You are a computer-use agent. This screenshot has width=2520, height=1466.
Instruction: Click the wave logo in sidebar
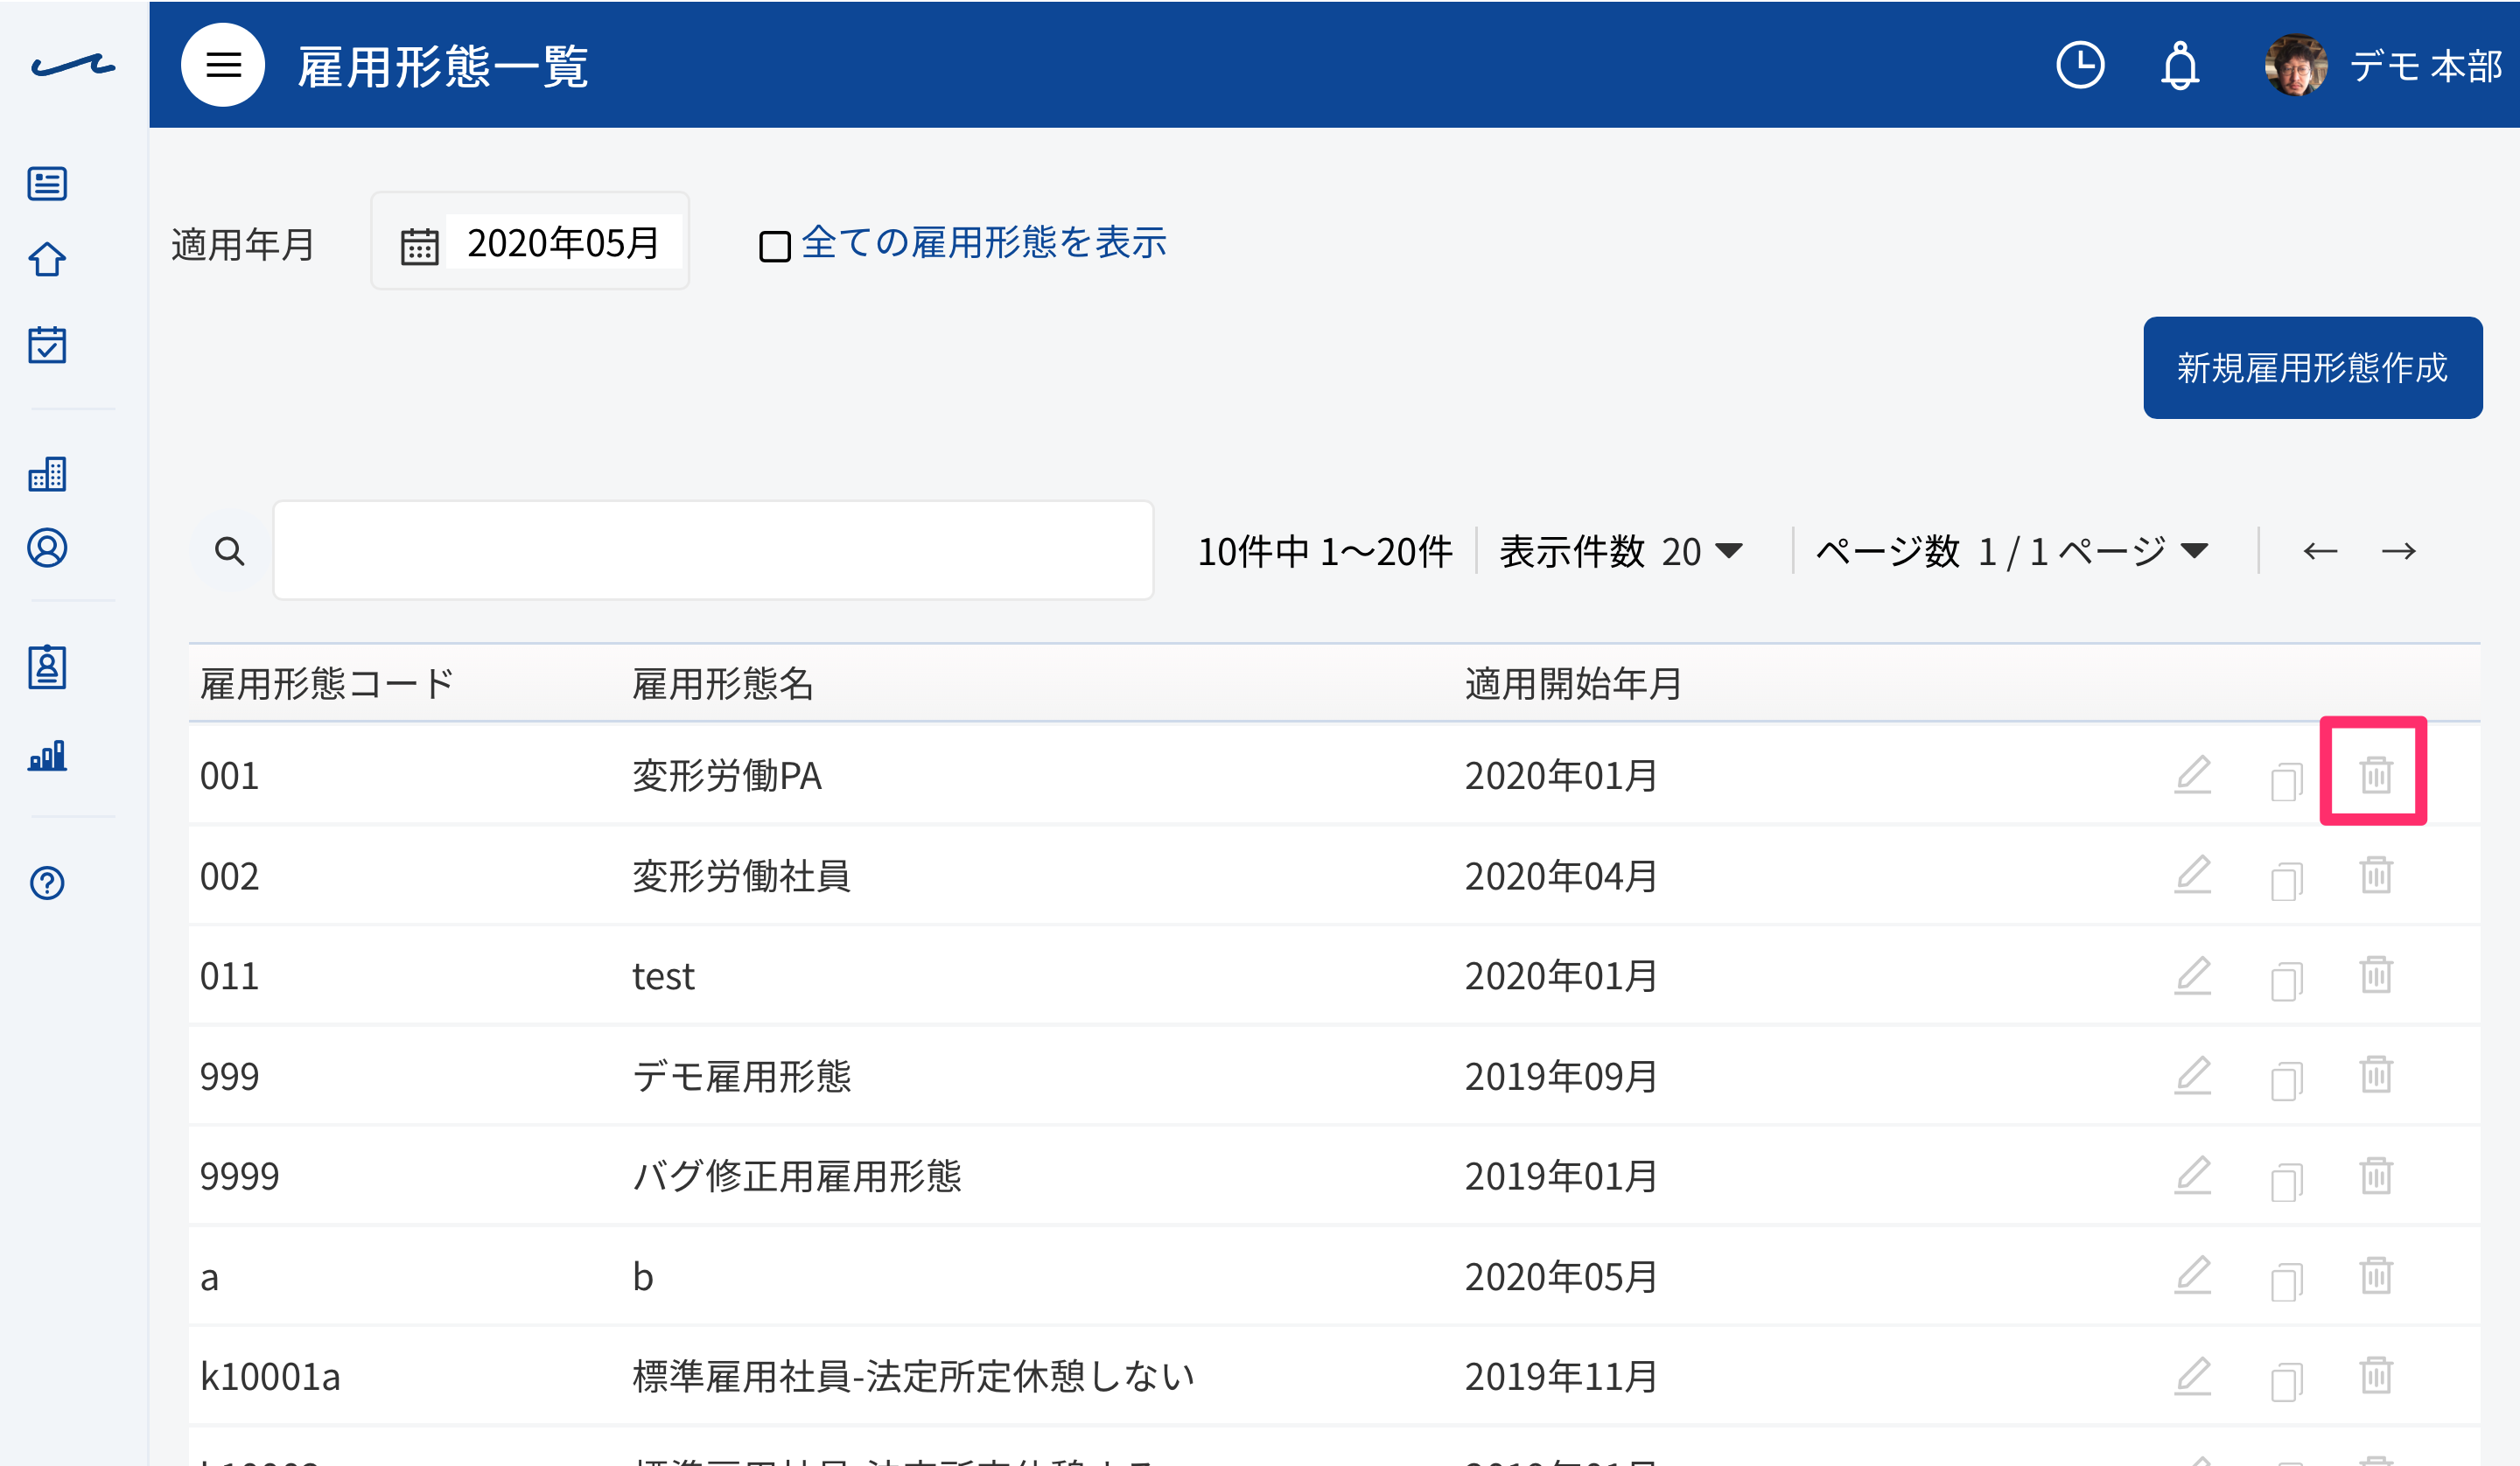point(73,66)
